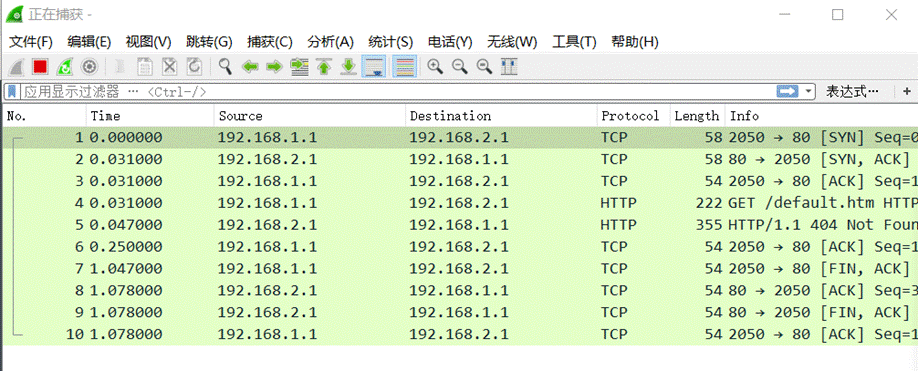Screen dimensions: 918x371
Task: Open the 视图(V) menu
Action: point(148,42)
